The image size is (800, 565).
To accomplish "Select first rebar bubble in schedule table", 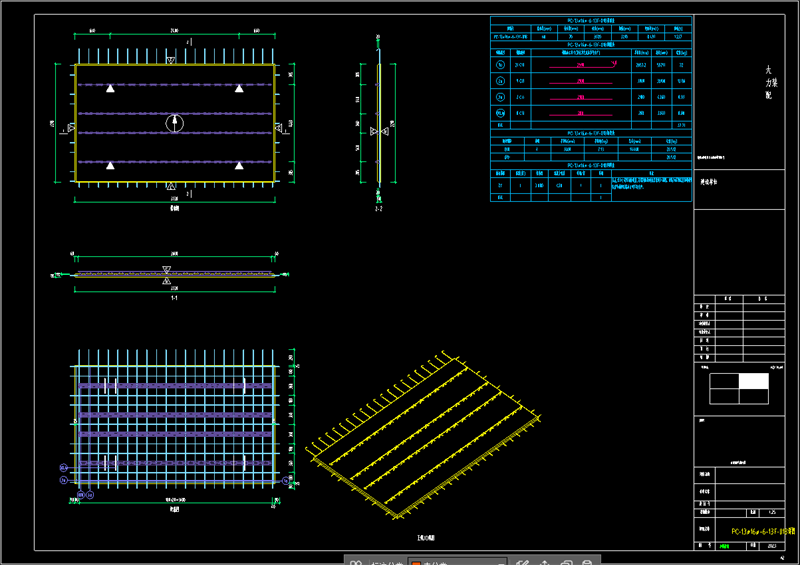I will tap(501, 65).
